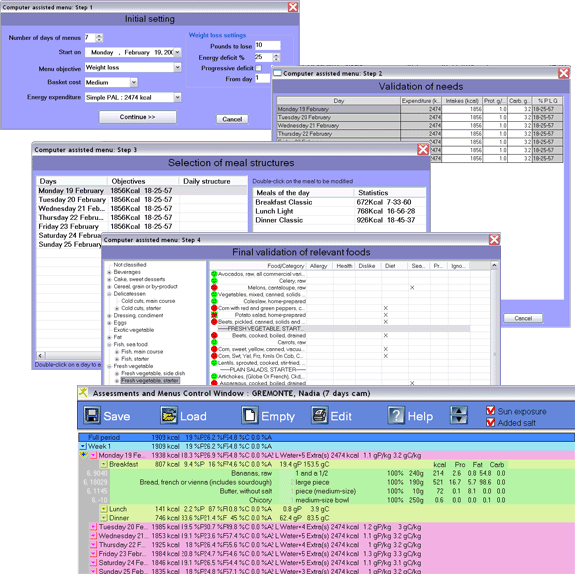This screenshot has width=575, height=575.
Task: Click the Load folder icon
Action: 169,415
